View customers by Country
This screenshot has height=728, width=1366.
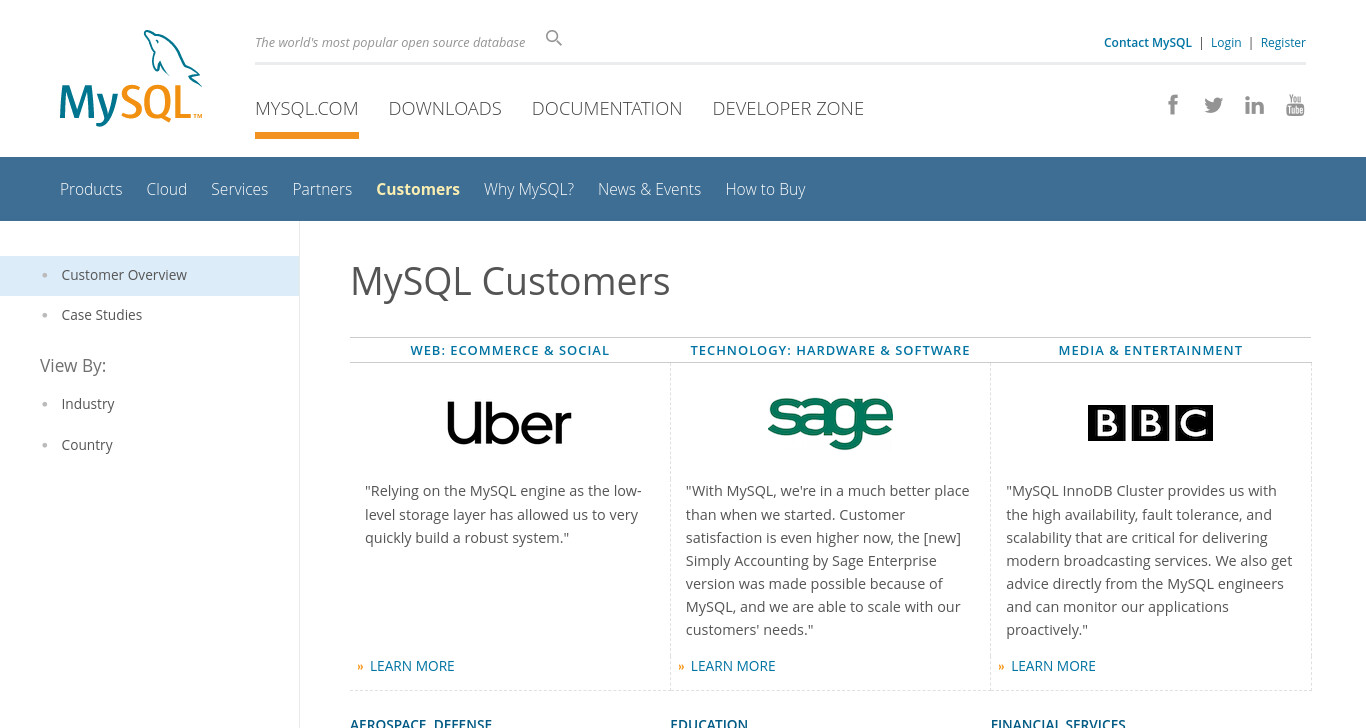coord(87,445)
